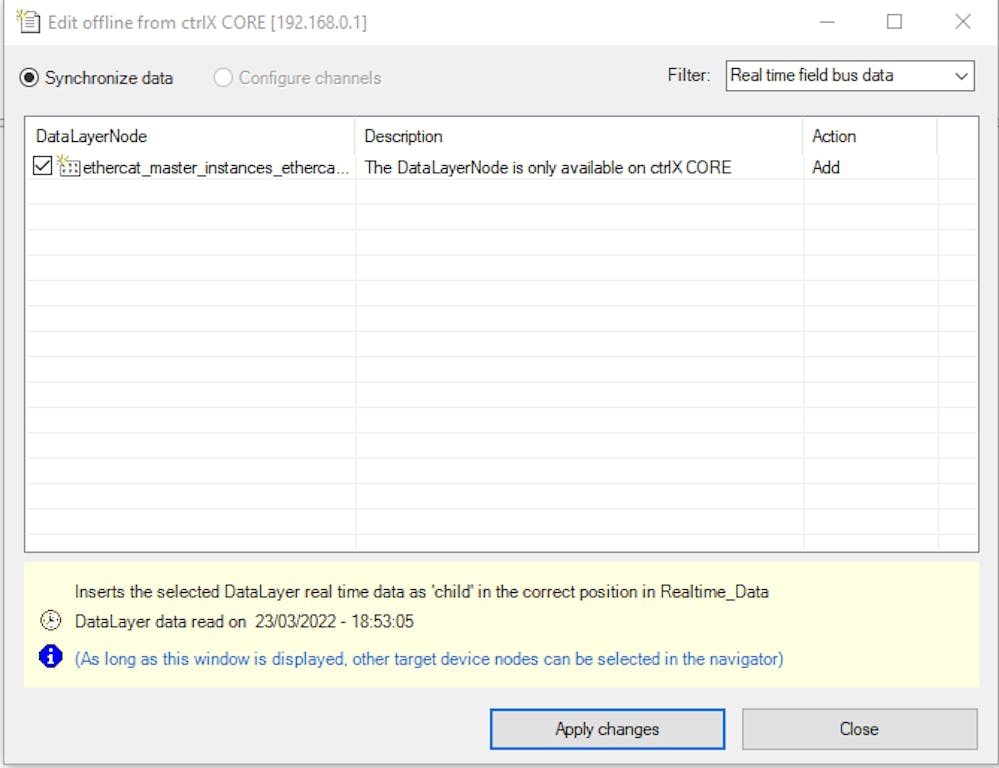Click the Real time field bus data combo box

838,76
